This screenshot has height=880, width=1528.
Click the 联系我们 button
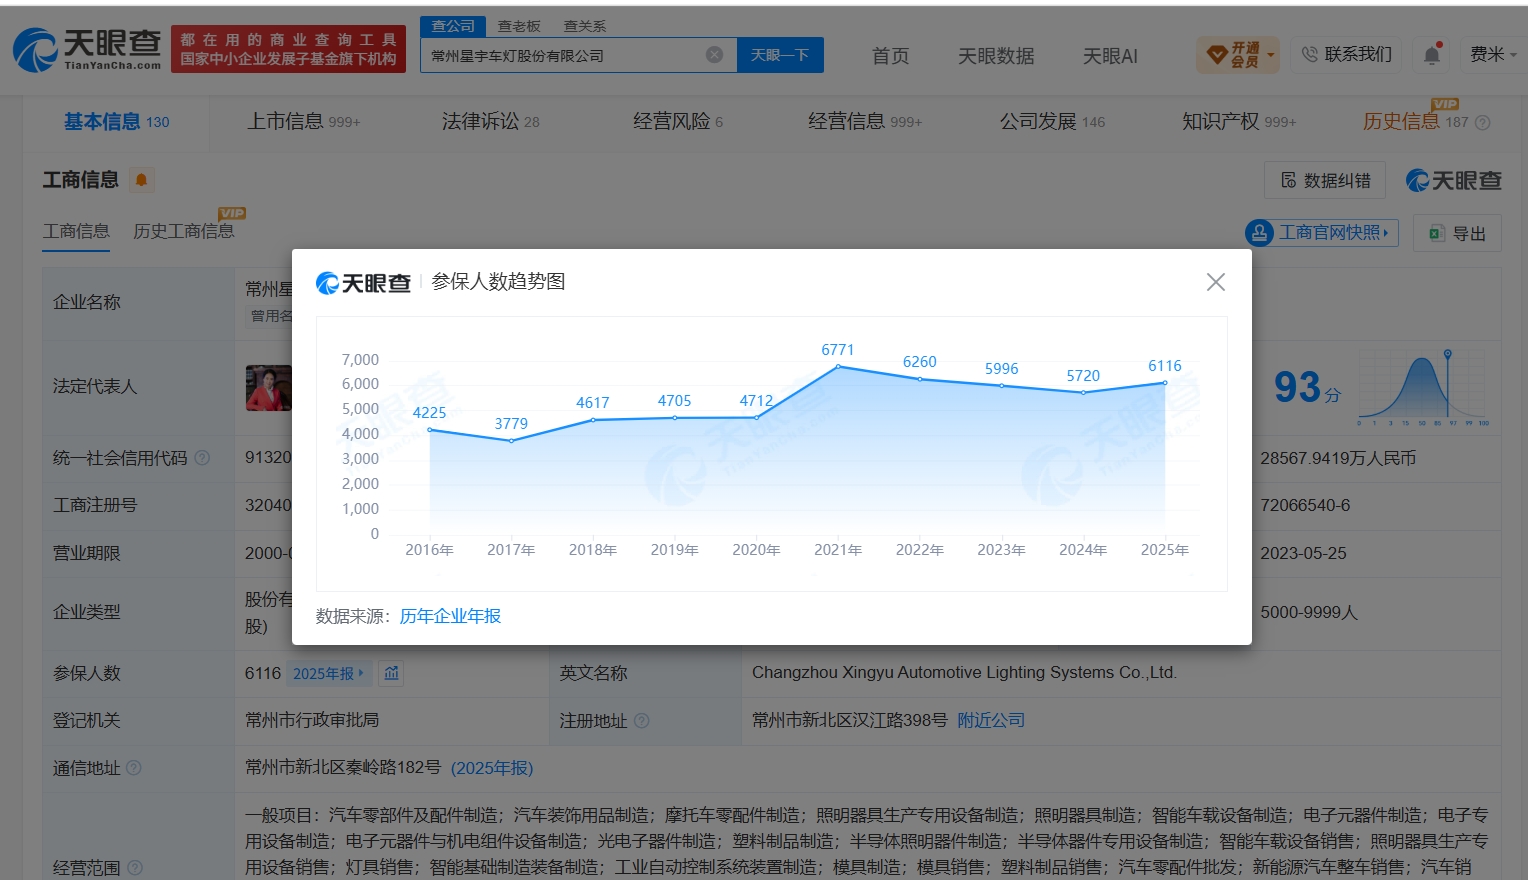(1346, 54)
